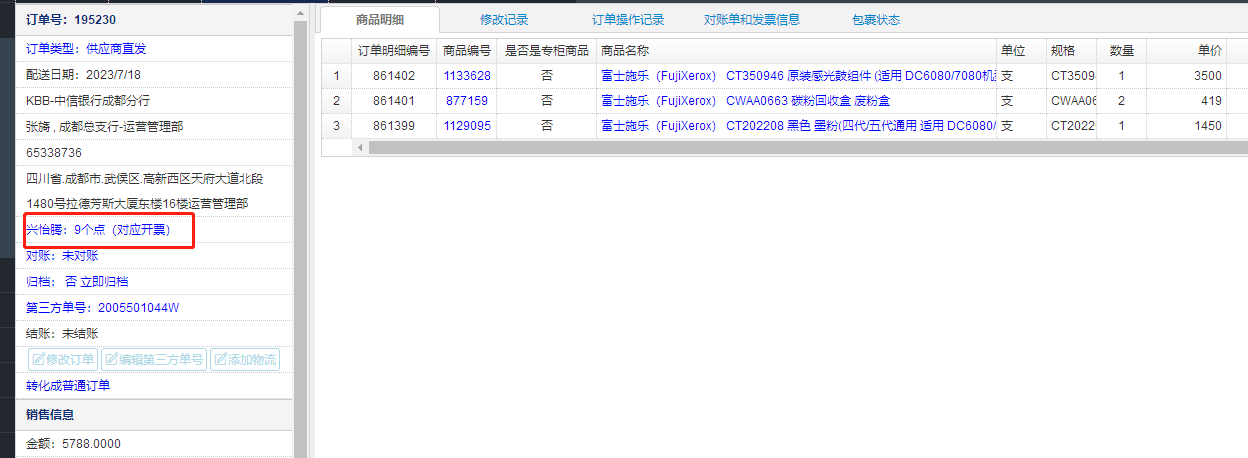Select order detail cell 861402
This screenshot has height=458, width=1248.
[394, 76]
